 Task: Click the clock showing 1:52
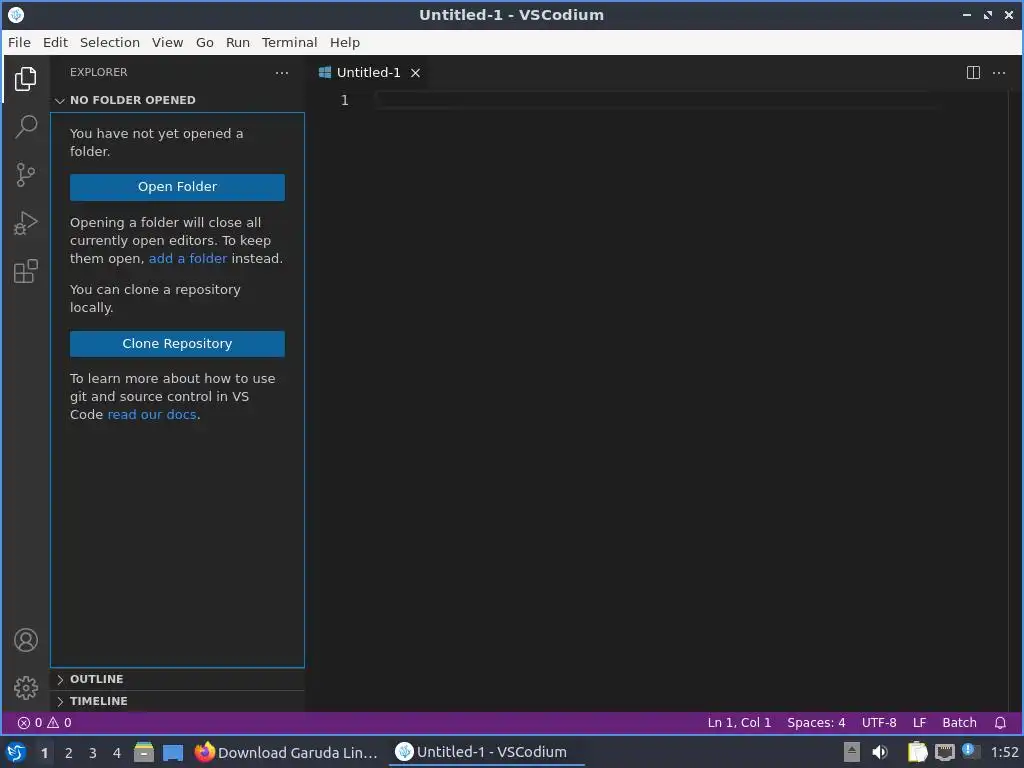1004,752
